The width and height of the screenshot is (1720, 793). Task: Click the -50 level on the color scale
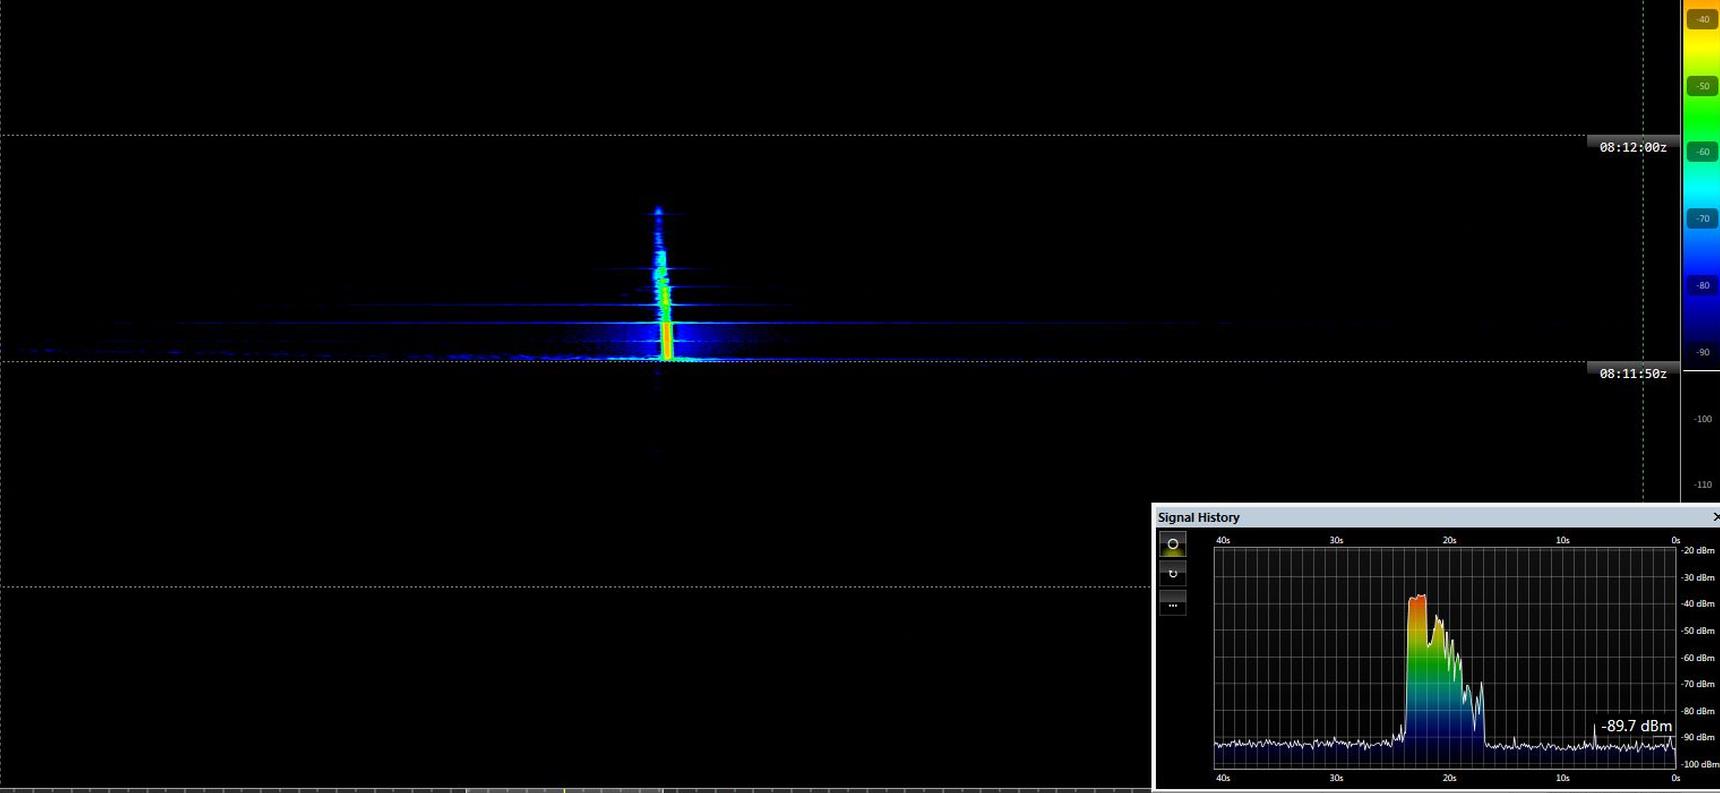coord(1702,86)
